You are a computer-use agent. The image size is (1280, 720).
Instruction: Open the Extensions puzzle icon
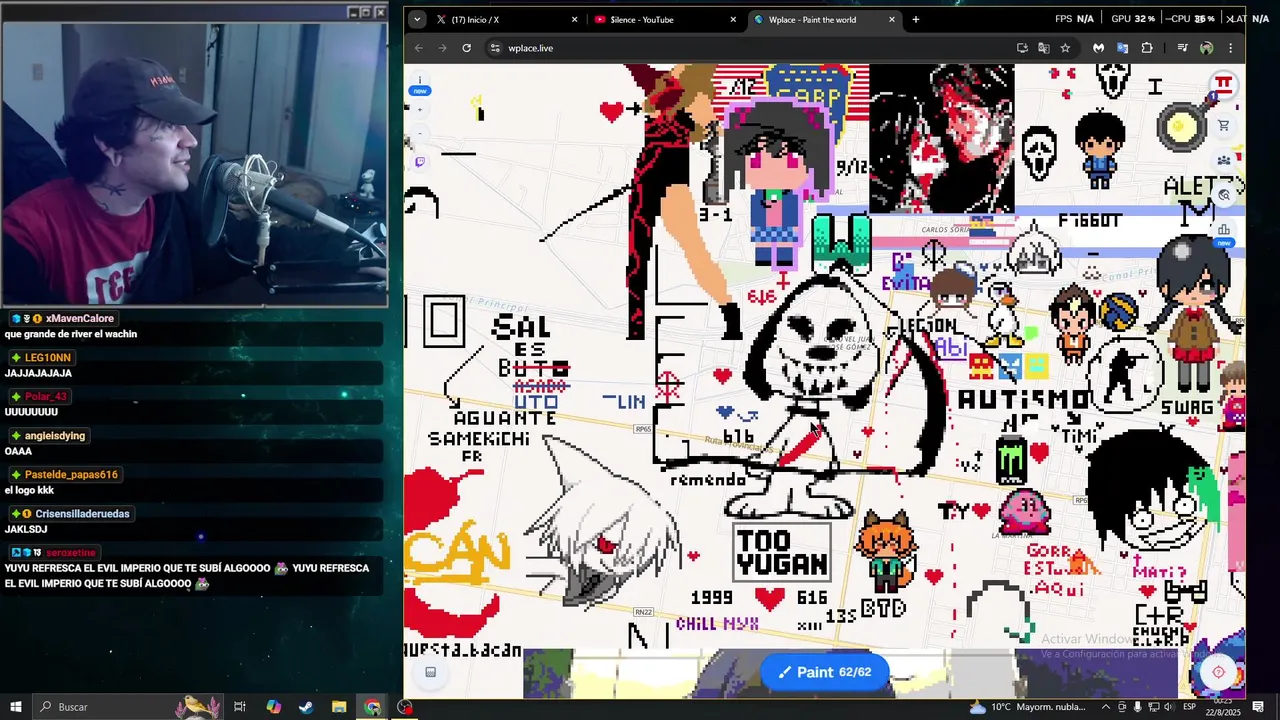[x=1147, y=48]
